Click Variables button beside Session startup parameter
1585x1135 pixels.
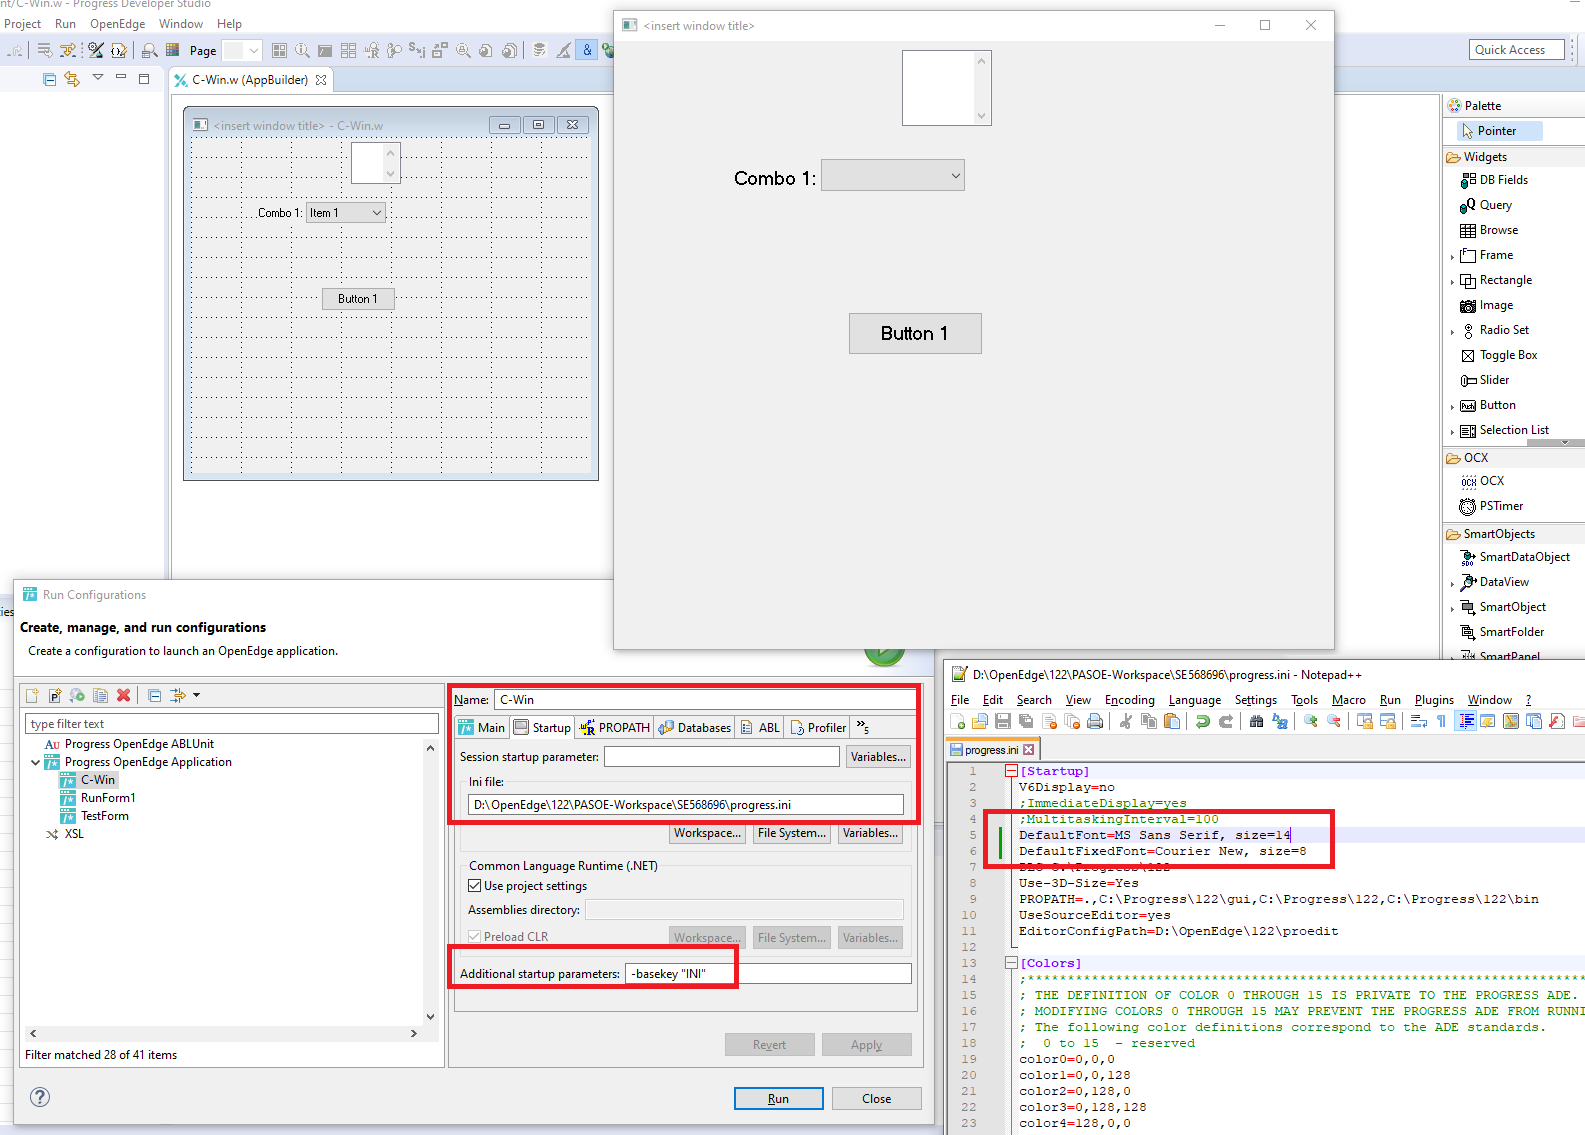[x=878, y=757]
